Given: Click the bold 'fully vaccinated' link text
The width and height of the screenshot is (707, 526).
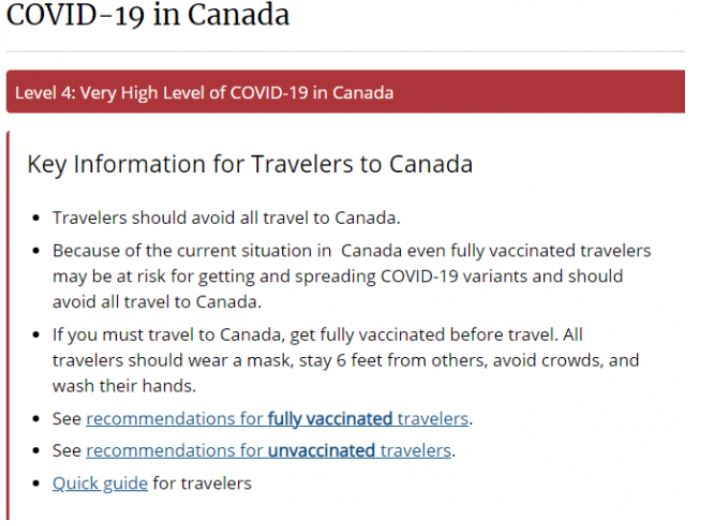Looking at the screenshot, I should click(x=330, y=418).
